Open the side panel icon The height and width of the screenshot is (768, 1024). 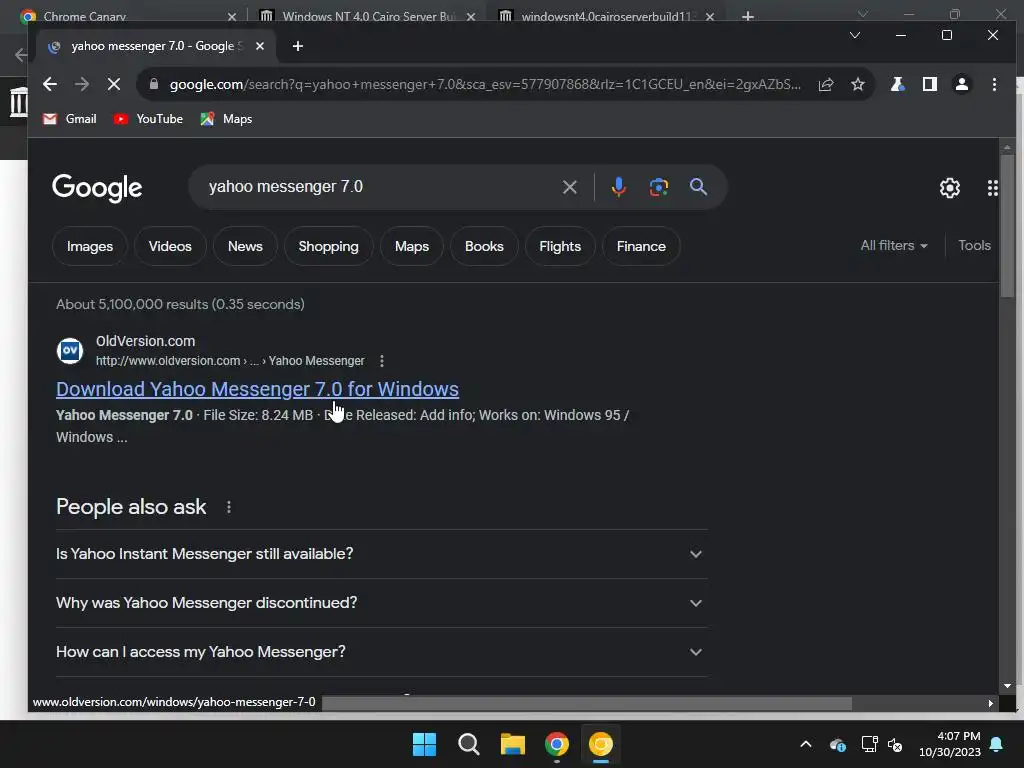tap(930, 84)
